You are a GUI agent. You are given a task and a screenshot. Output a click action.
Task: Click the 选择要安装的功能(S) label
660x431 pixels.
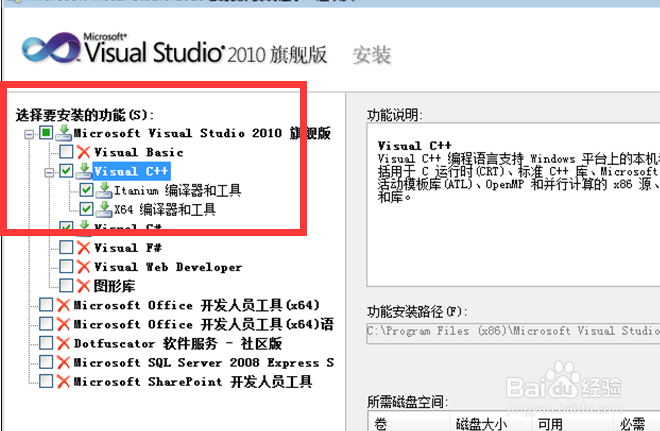(x=85, y=114)
